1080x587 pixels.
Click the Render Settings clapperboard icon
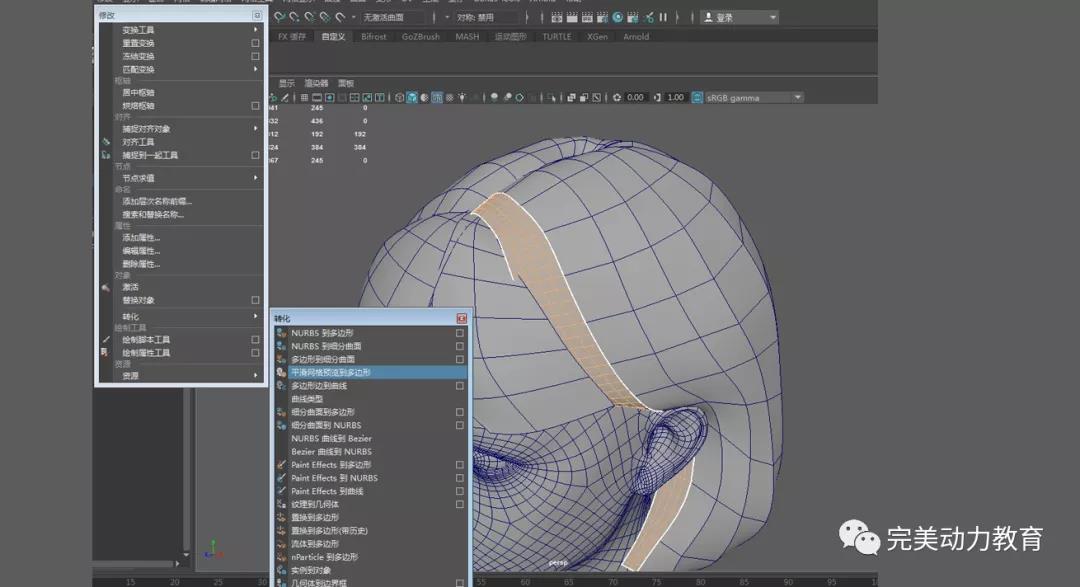coord(603,17)
